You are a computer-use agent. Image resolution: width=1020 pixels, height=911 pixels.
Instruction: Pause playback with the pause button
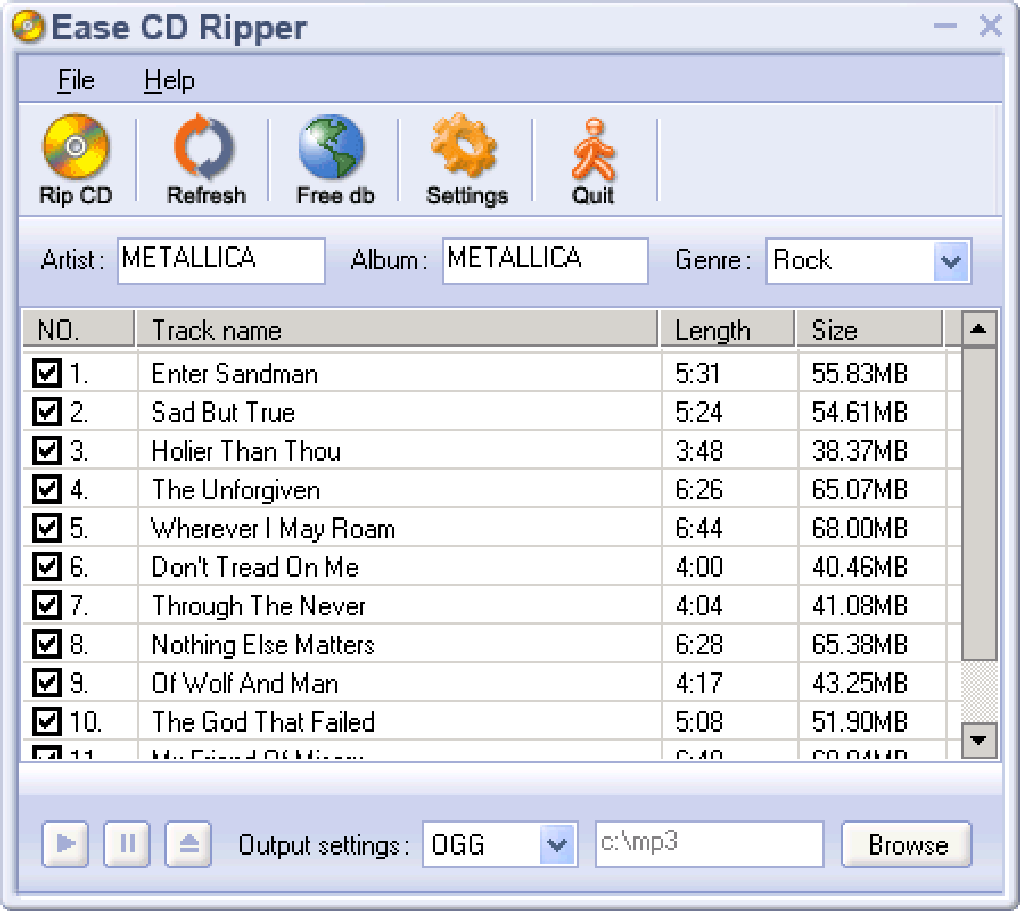click(x=127, y=844)
